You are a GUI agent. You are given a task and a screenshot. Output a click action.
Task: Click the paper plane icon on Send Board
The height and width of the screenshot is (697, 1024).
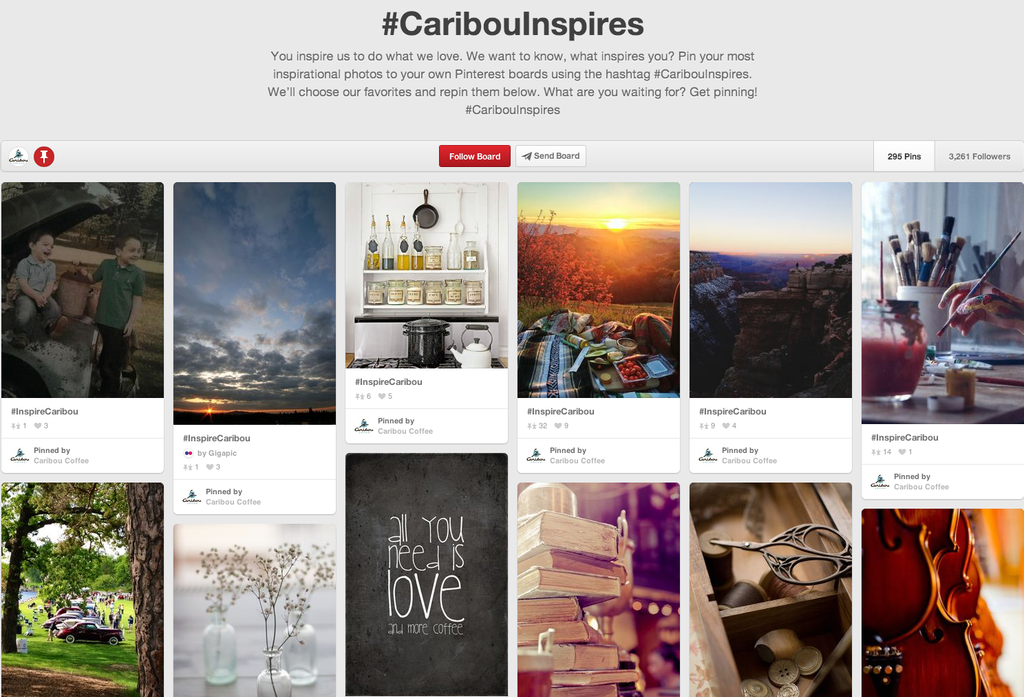526,156
